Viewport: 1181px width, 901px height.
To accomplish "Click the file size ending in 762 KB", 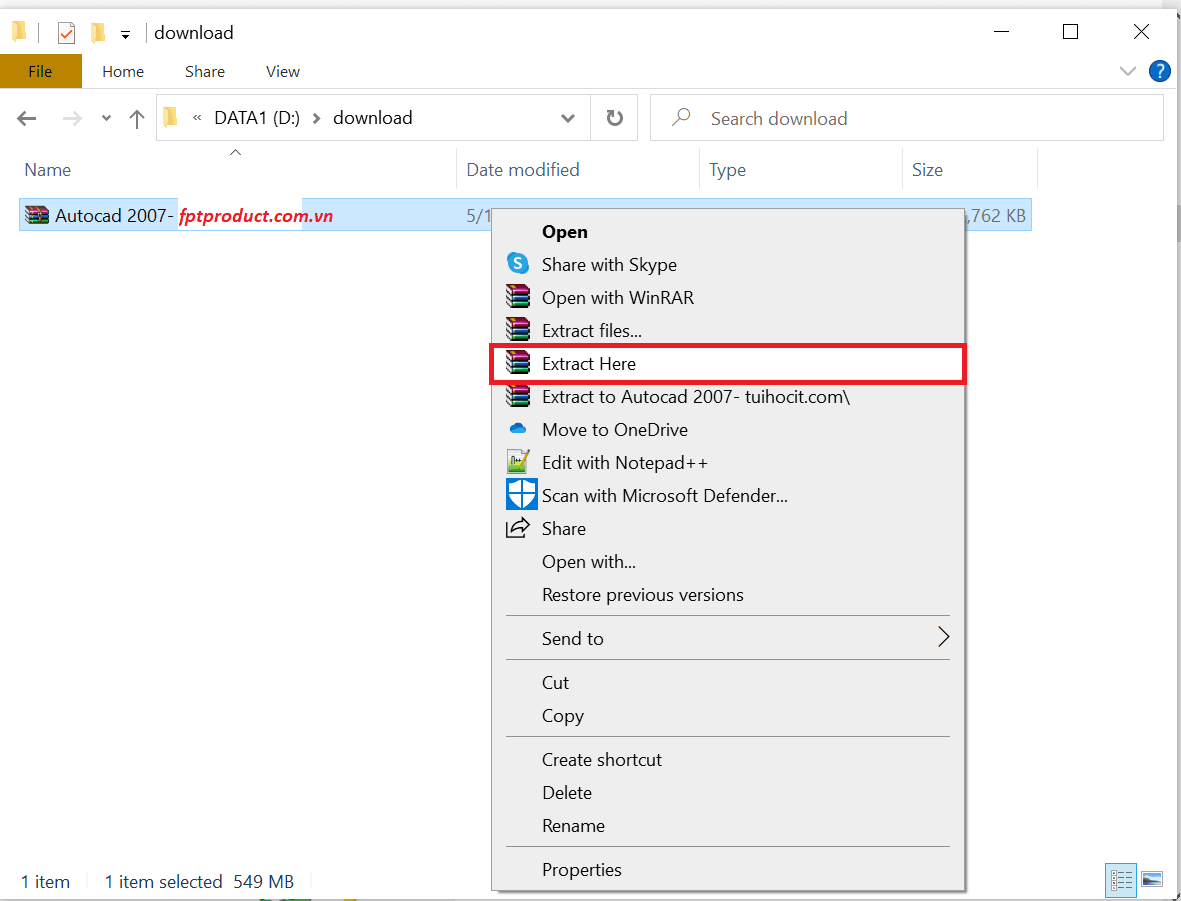I will [996, 216].
